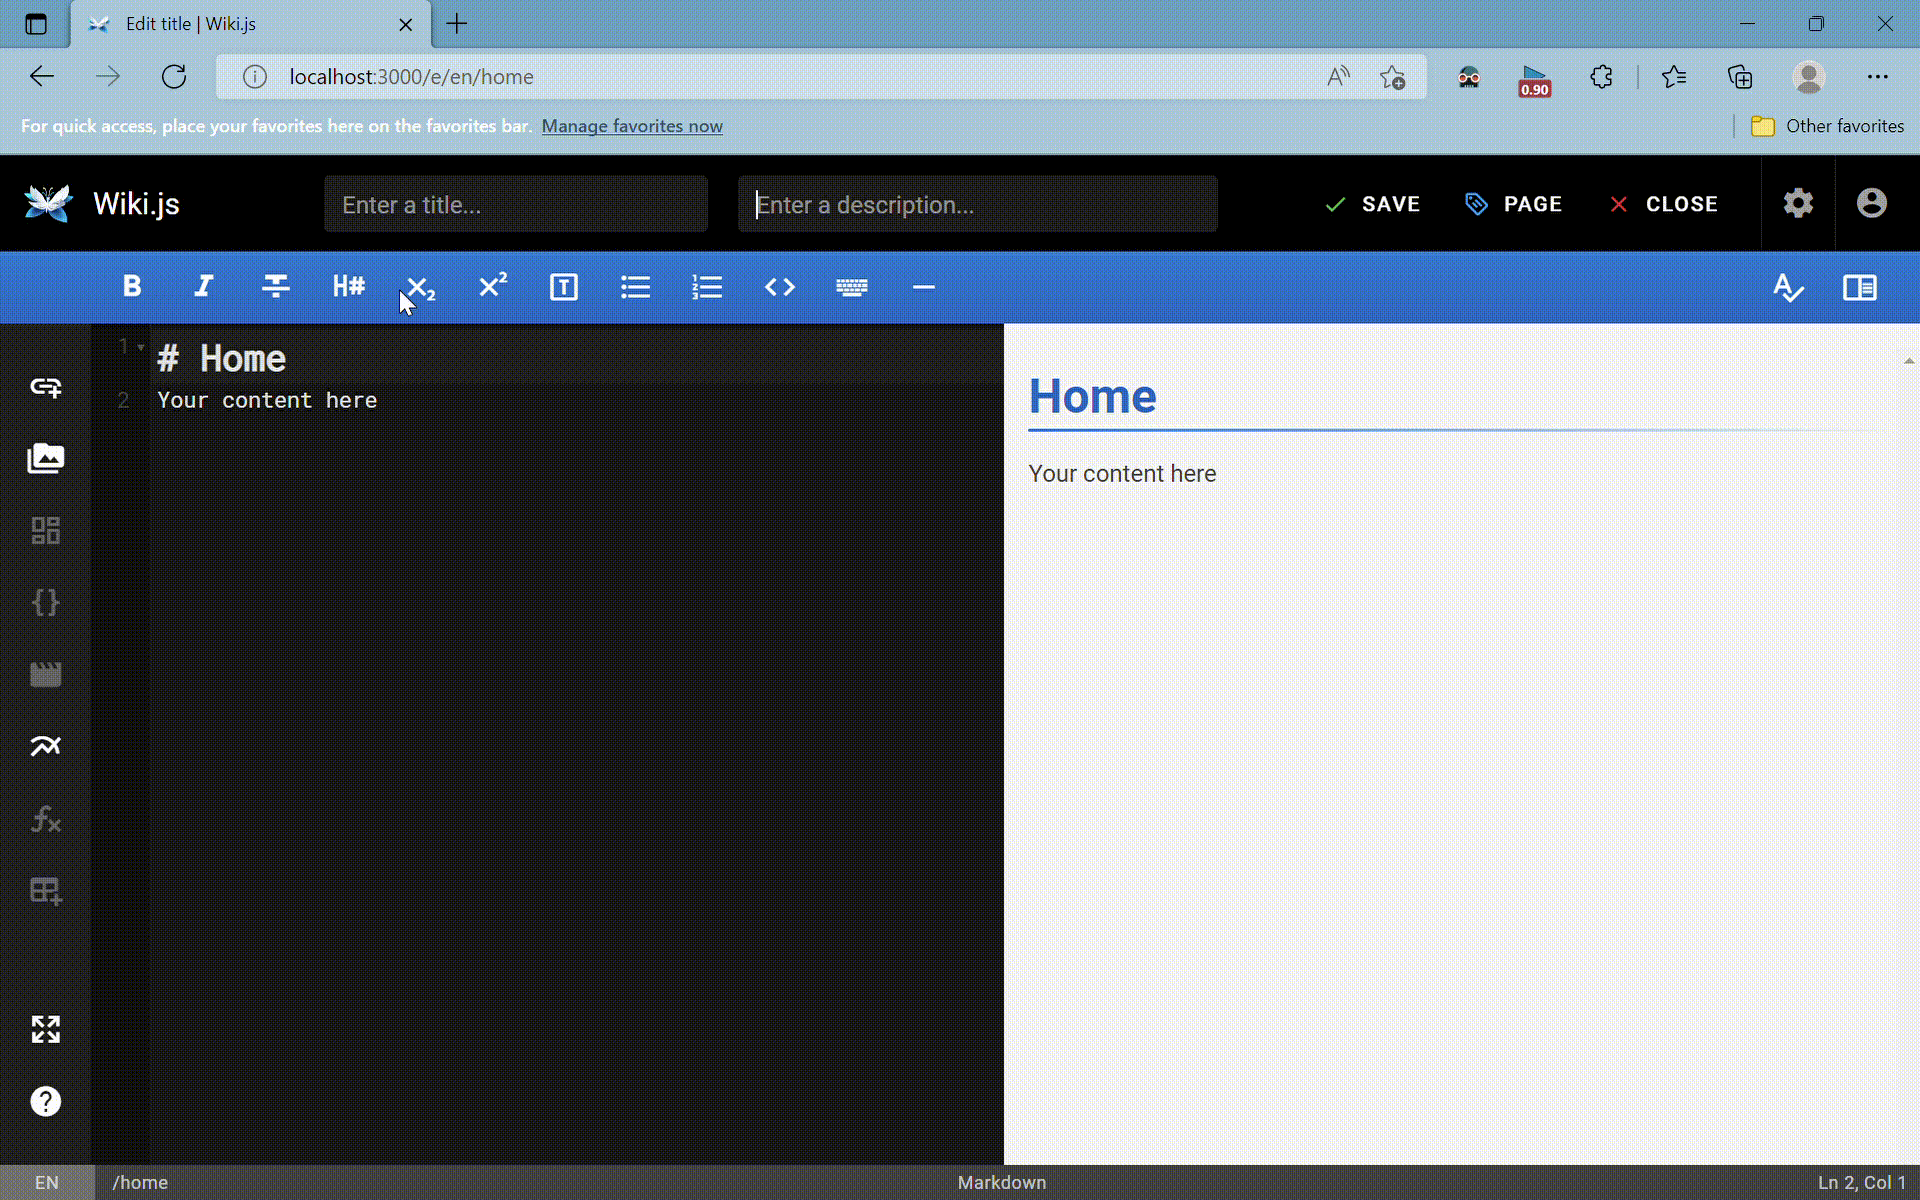Toggle distraction-free fullscreen mode
The width and height of the screenshot is (1920, 1200).
tap(45, 1029)
